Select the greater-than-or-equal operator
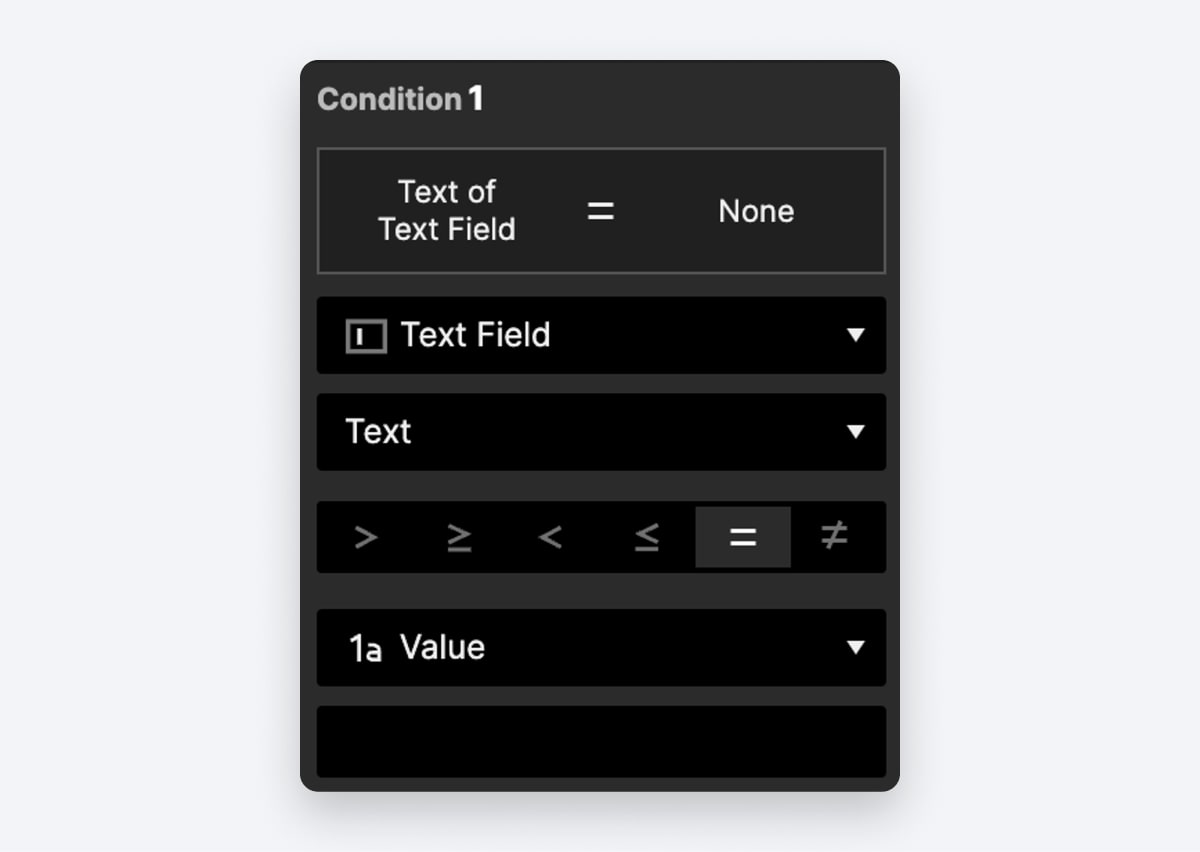Screen dimensions: 1200x852 click(x=458, y=537)
